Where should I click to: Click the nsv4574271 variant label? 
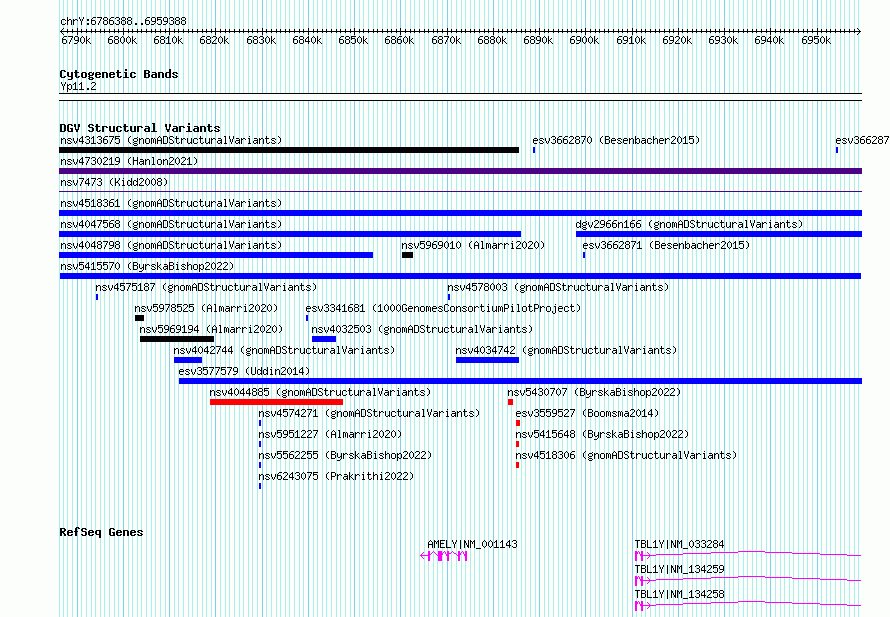(x=369, y=413)
